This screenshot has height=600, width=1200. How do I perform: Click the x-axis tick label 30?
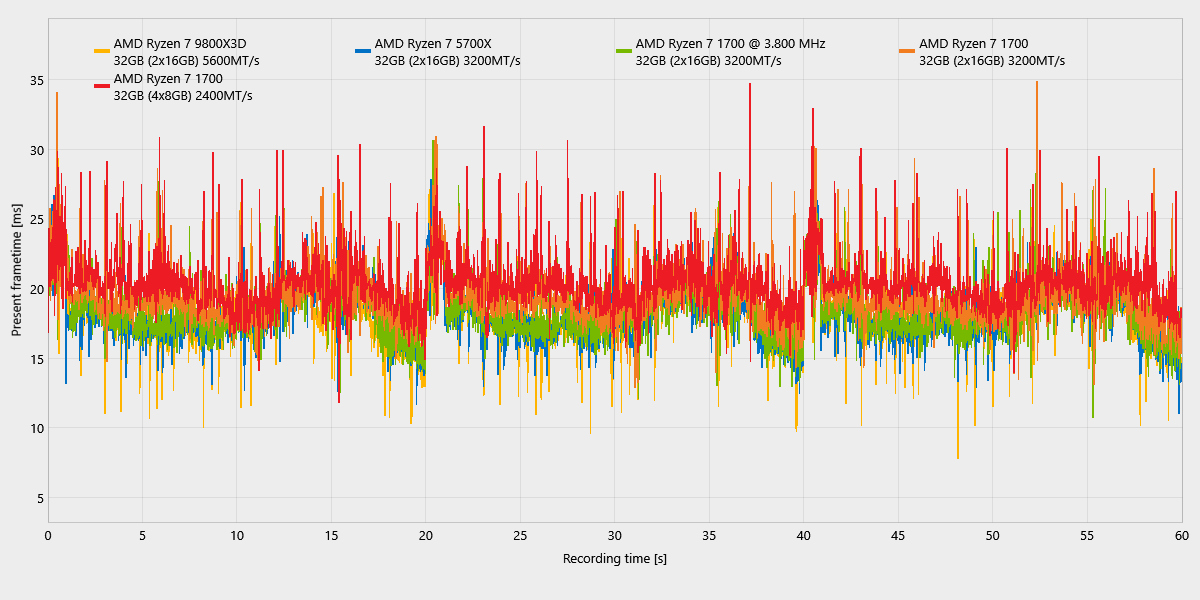(615, 535)
